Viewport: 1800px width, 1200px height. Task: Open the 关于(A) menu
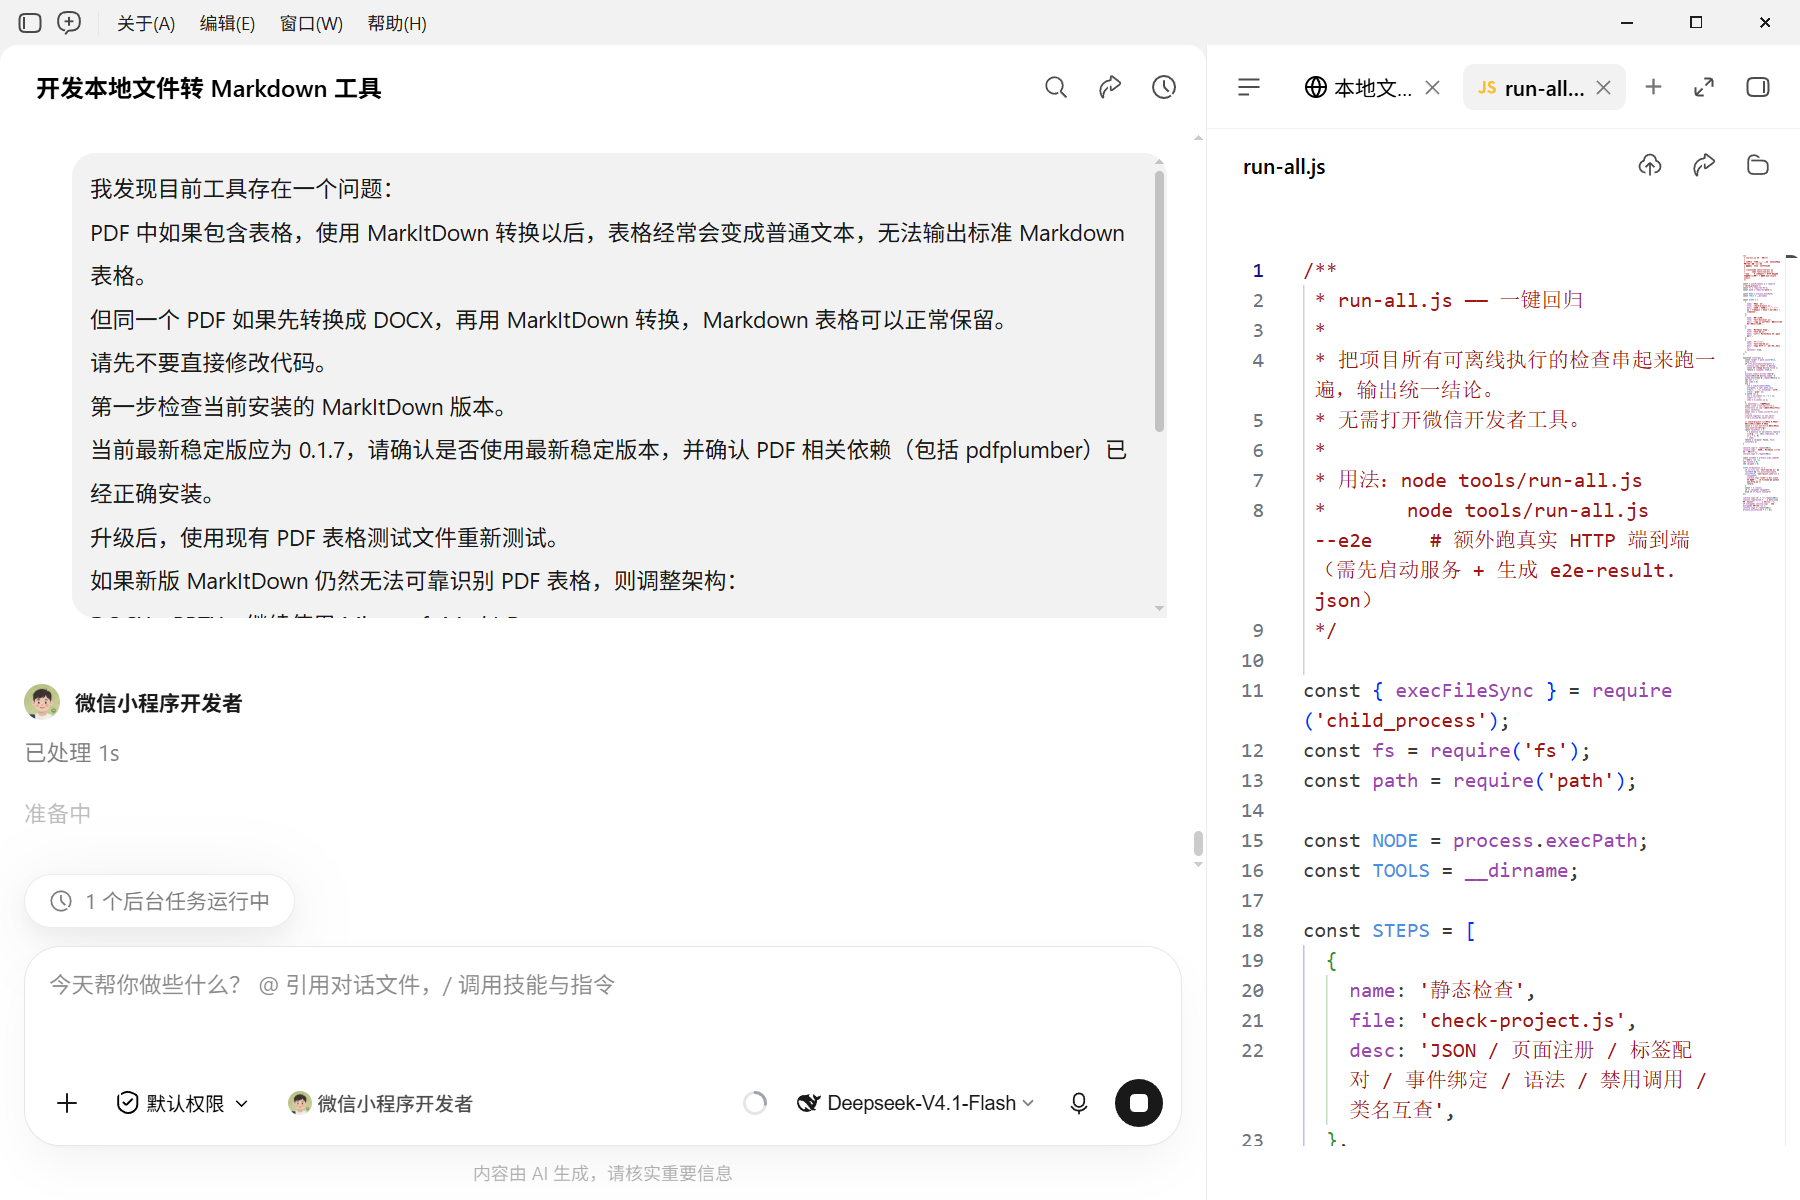(x=146, y=23)
